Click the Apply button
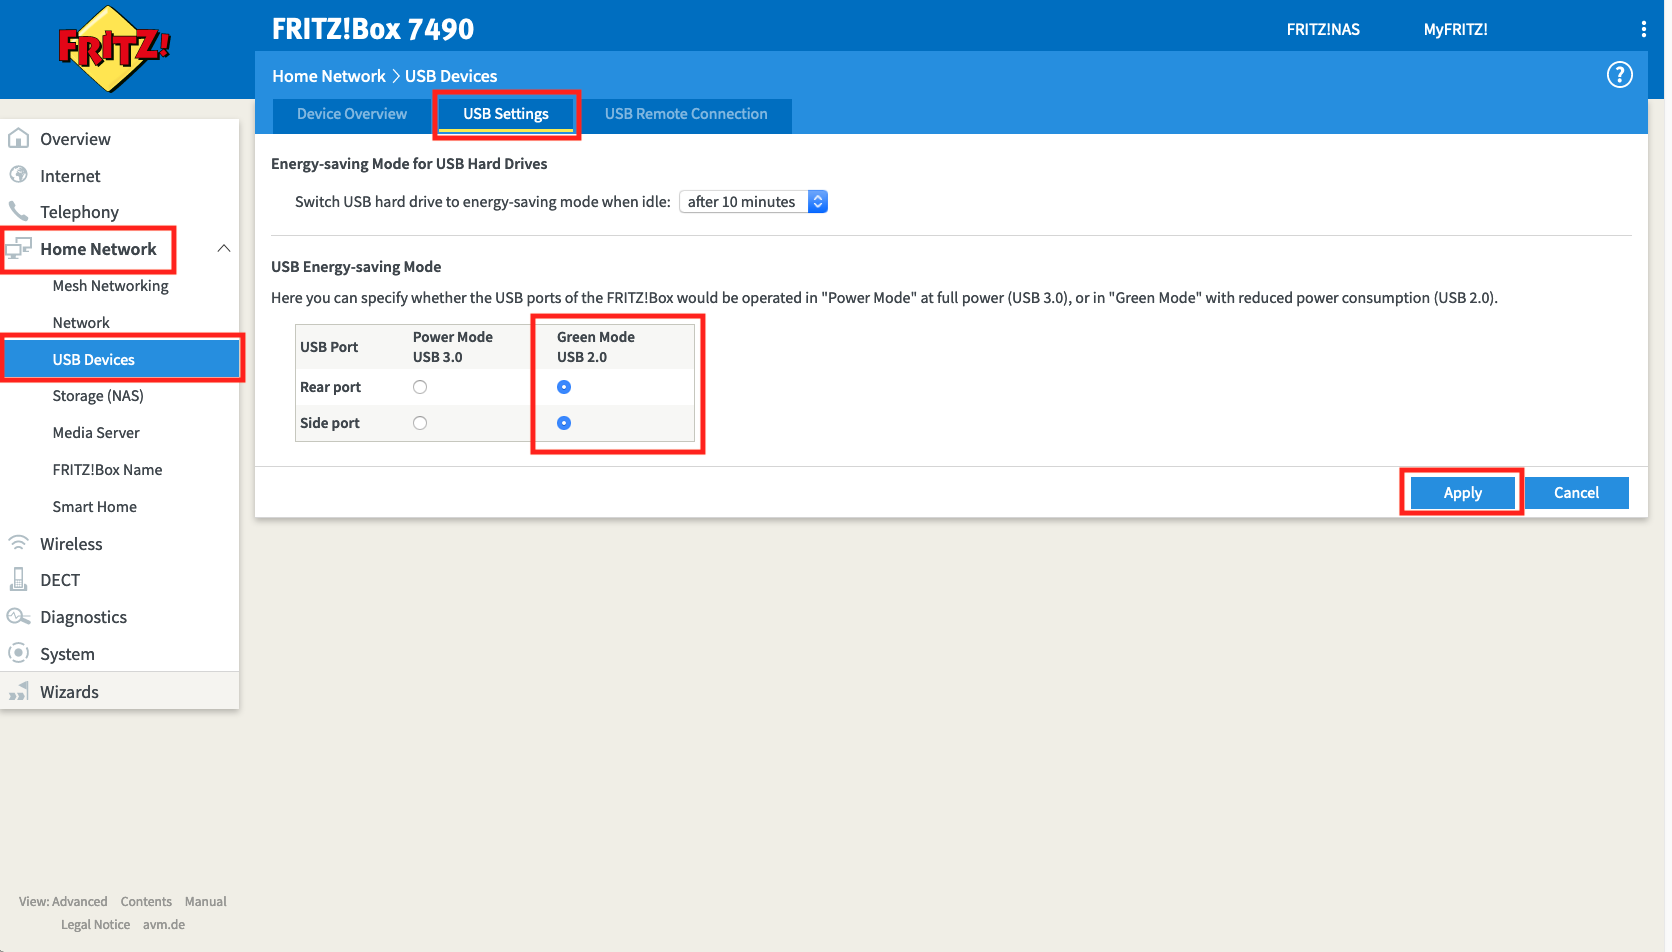 point(1462,493)
